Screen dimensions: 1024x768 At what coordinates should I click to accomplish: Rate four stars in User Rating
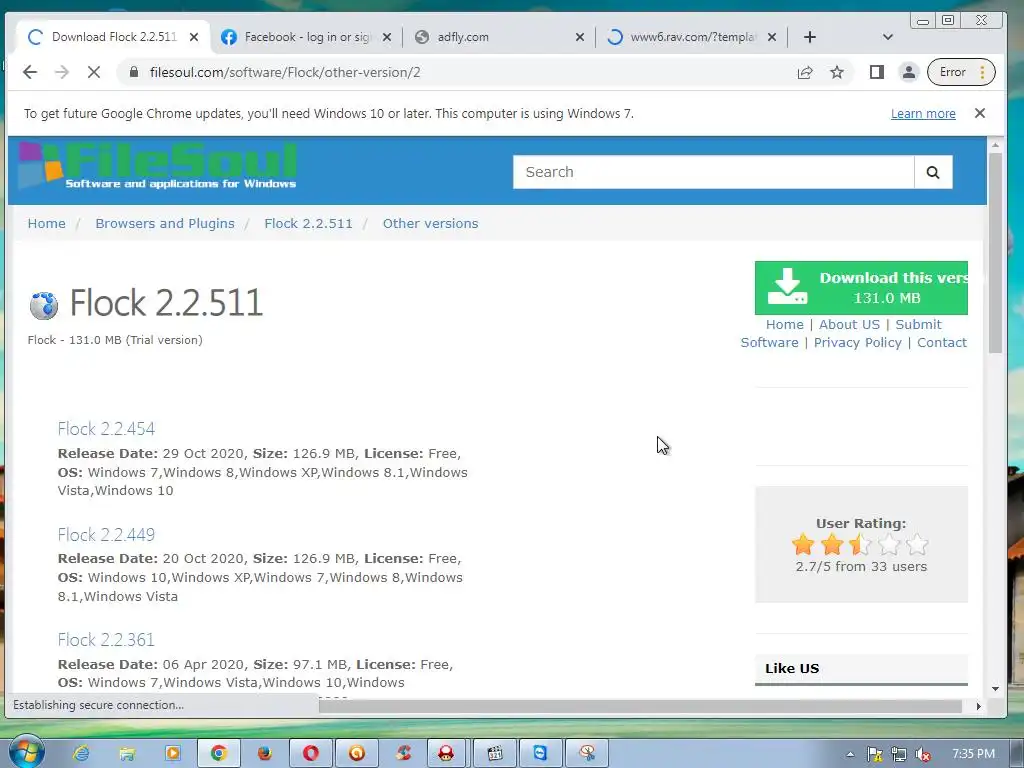point(889,544)
